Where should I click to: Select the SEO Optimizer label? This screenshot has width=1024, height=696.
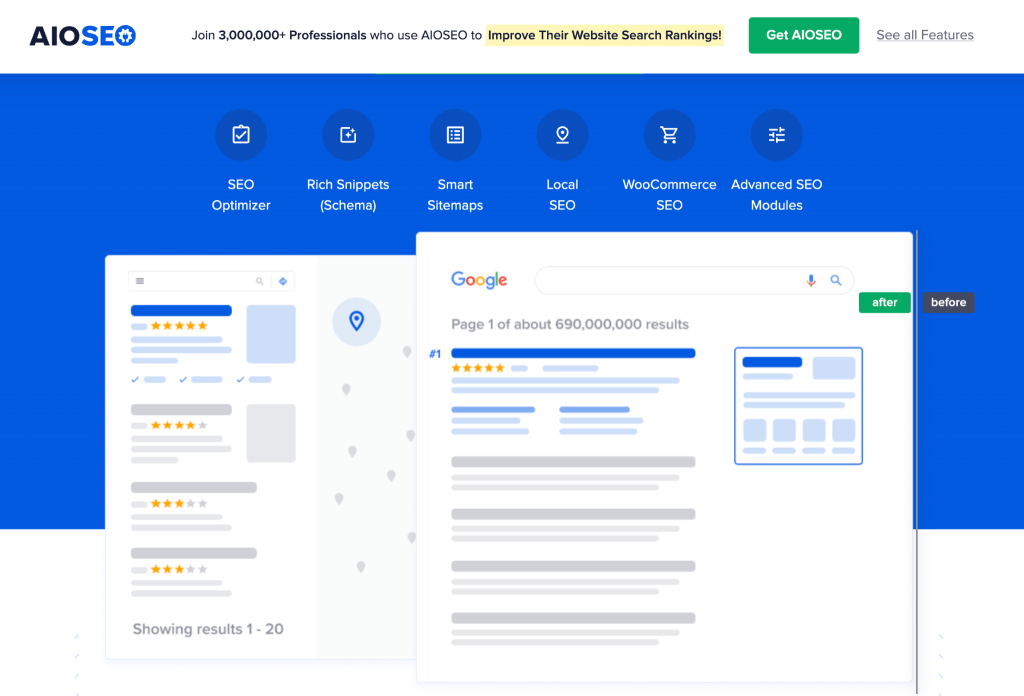[x=241, y=195]
